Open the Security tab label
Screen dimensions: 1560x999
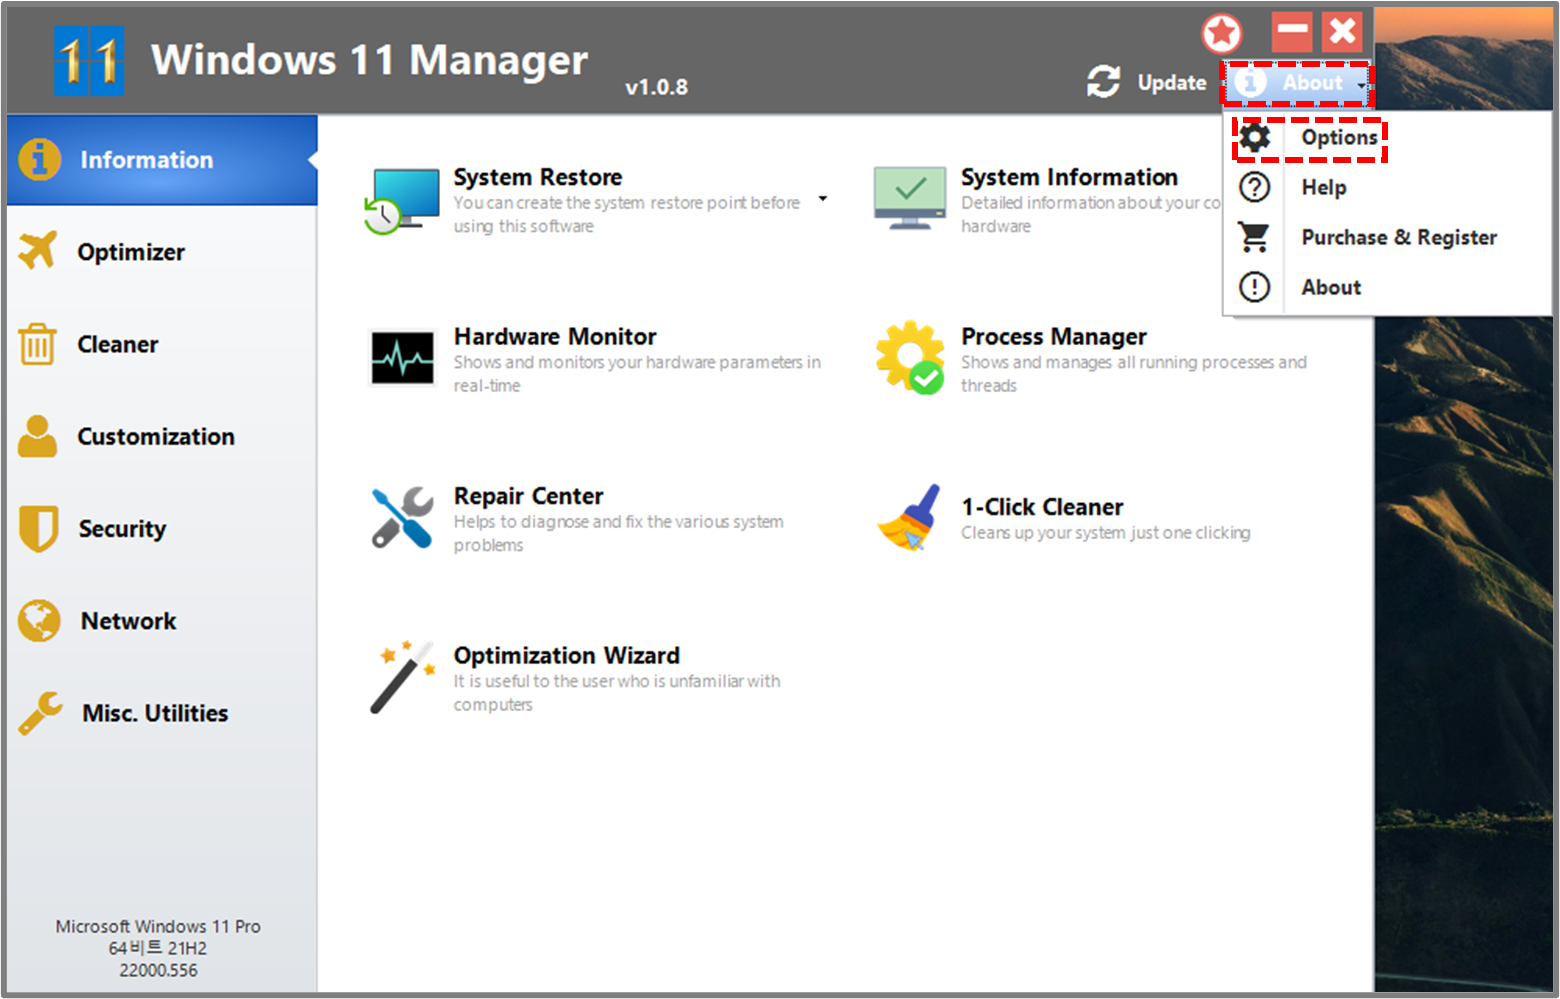122,529
